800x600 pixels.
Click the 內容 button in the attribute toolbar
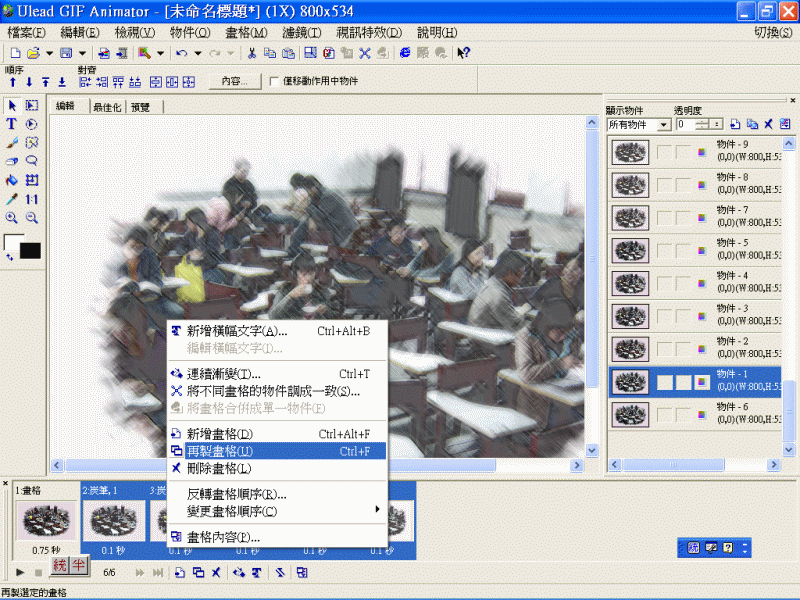tap(234, 81)
